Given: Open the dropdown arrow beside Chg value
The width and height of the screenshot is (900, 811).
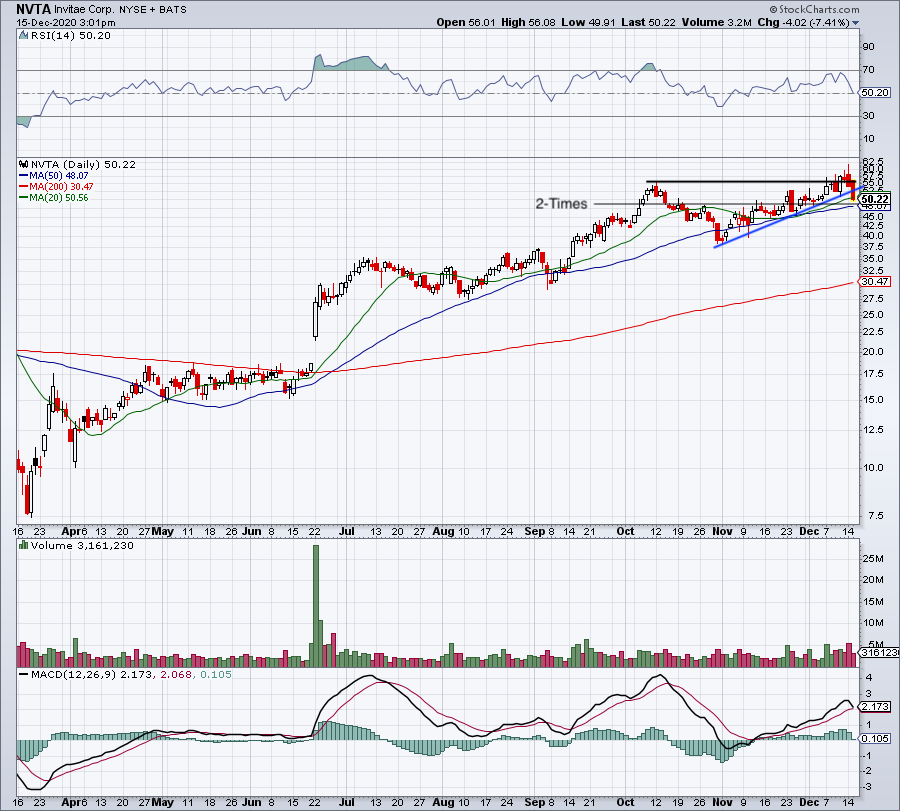Looking at the screenshot, I should pos(855,23).
